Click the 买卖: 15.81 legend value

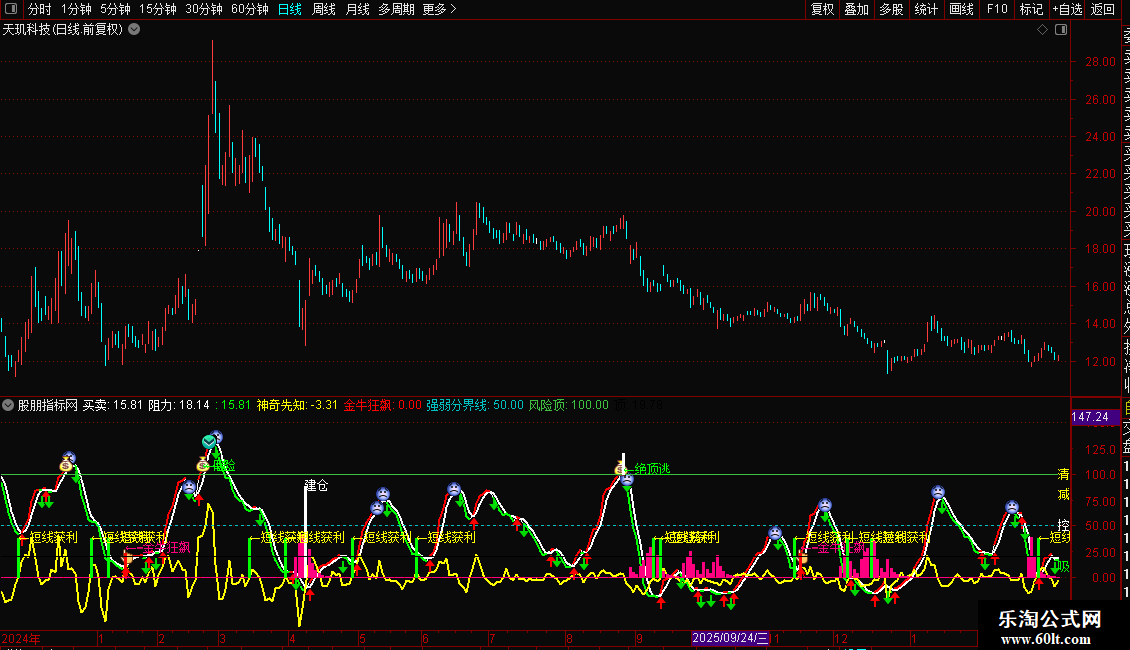(x=112, y=405)
